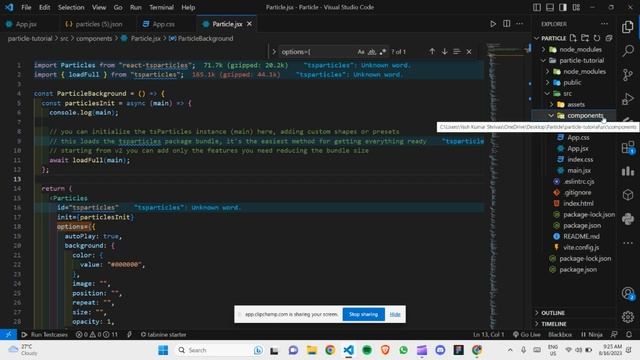Close the Particle.jsx tab

tap(249, 24)
